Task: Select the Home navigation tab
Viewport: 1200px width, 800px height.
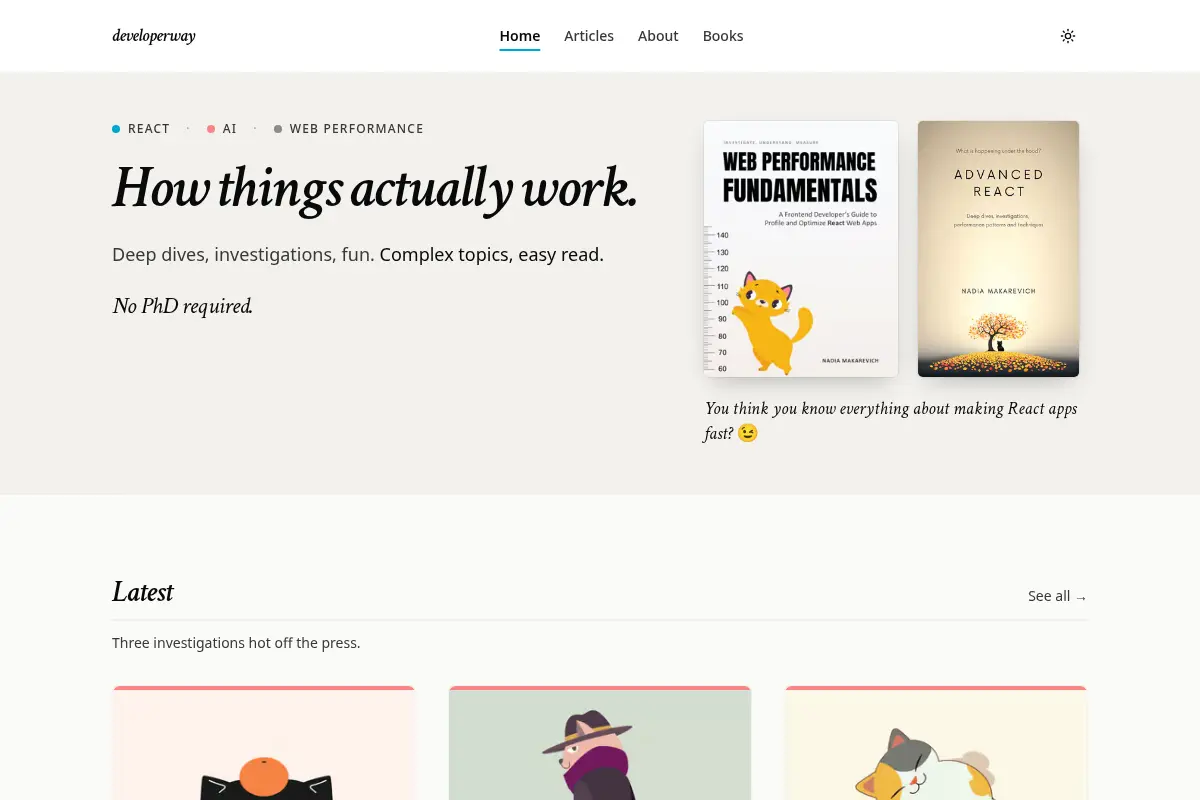Action: click(520, 36)
